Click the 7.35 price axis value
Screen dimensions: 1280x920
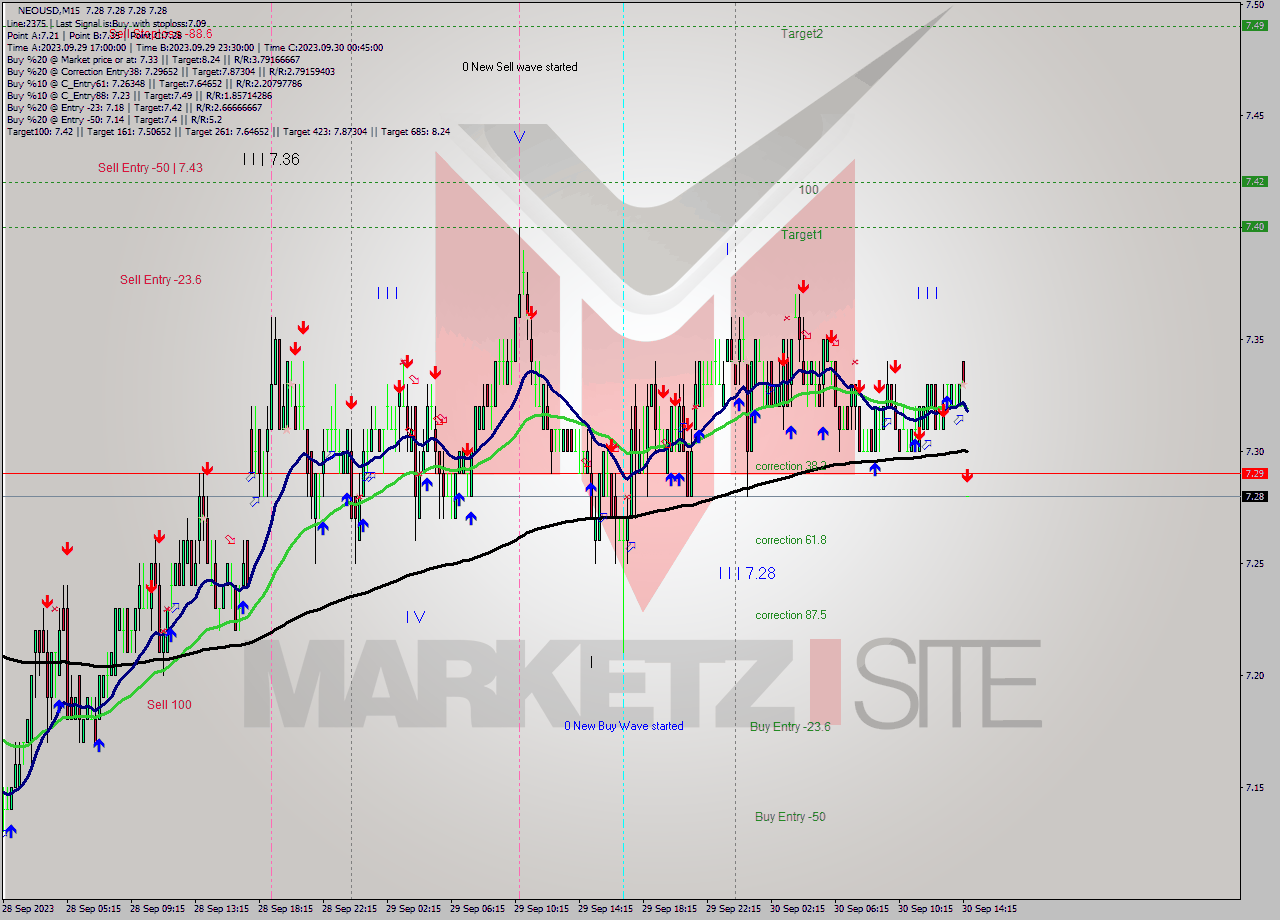point(1254,340)
